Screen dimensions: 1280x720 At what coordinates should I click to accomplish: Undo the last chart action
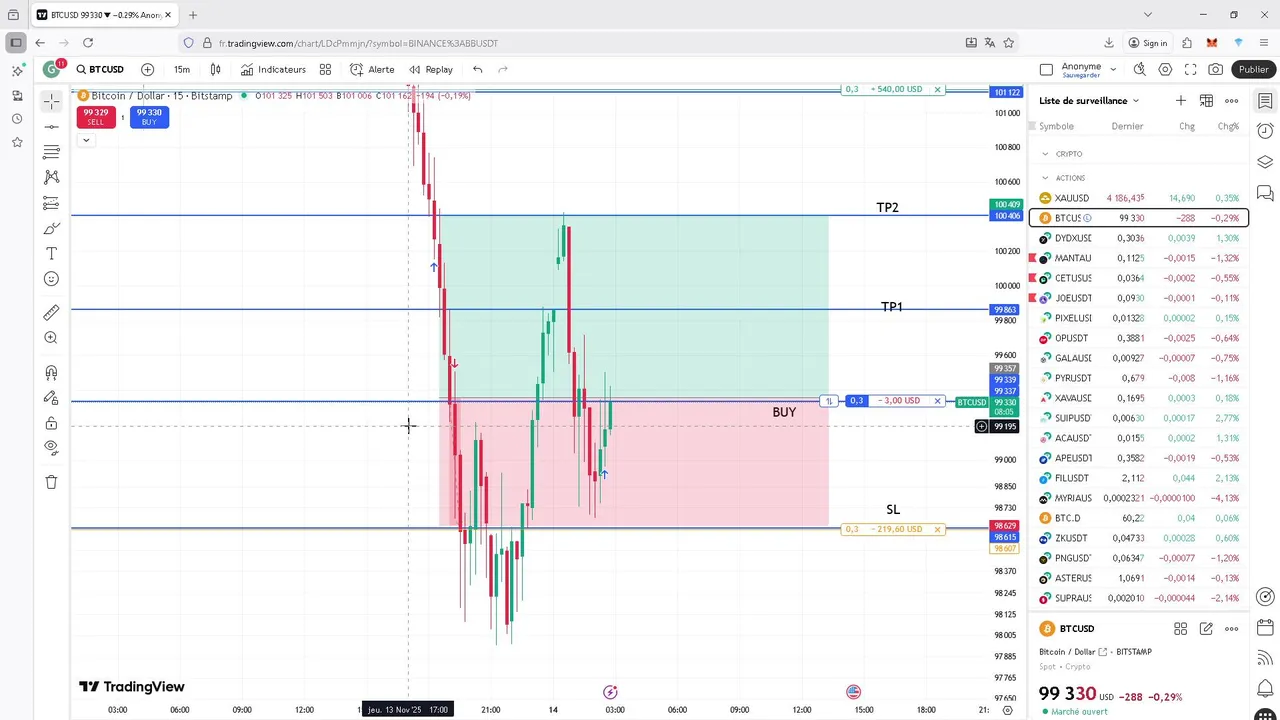[x=478, y=69]
